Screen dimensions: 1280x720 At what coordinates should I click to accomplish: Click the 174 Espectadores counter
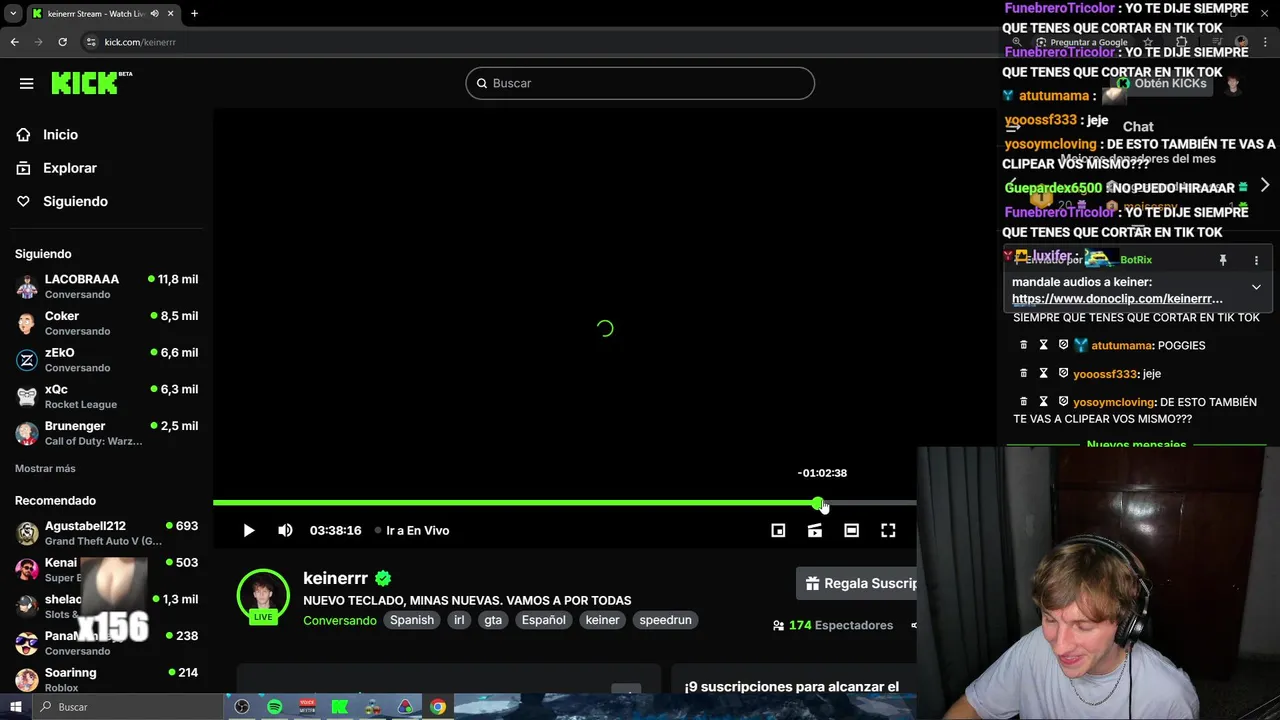click(x=833, y=625)
